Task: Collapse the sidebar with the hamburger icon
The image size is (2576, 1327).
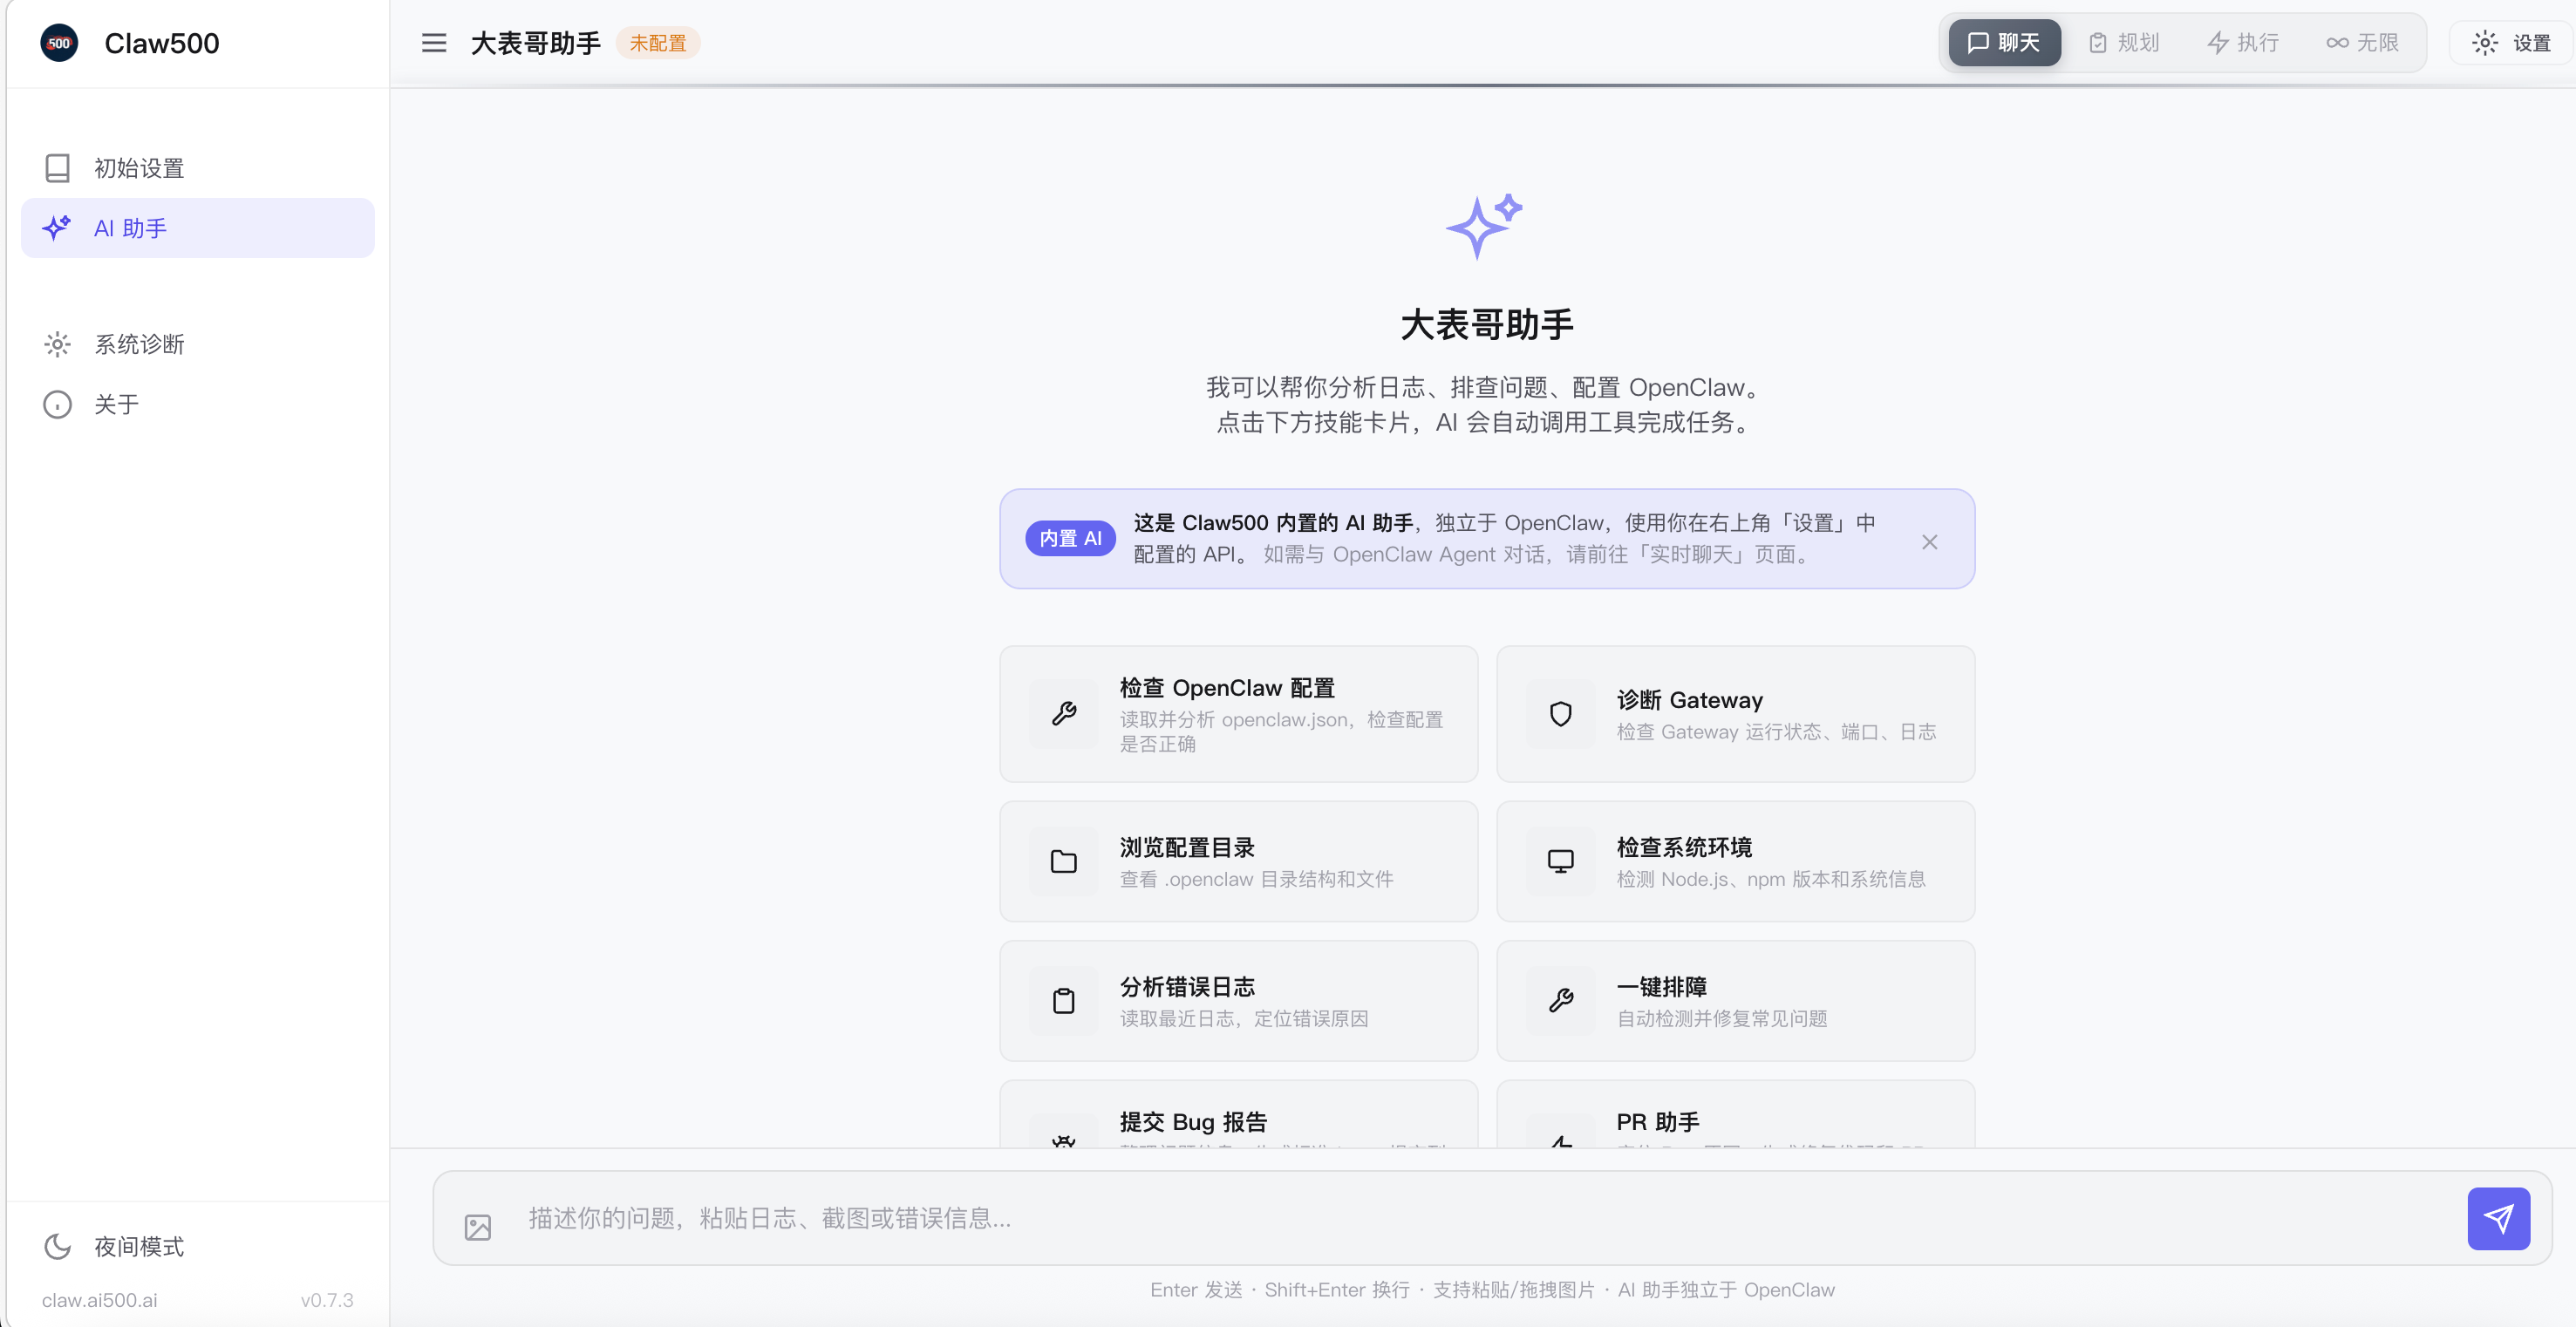Action: [434, 42]
